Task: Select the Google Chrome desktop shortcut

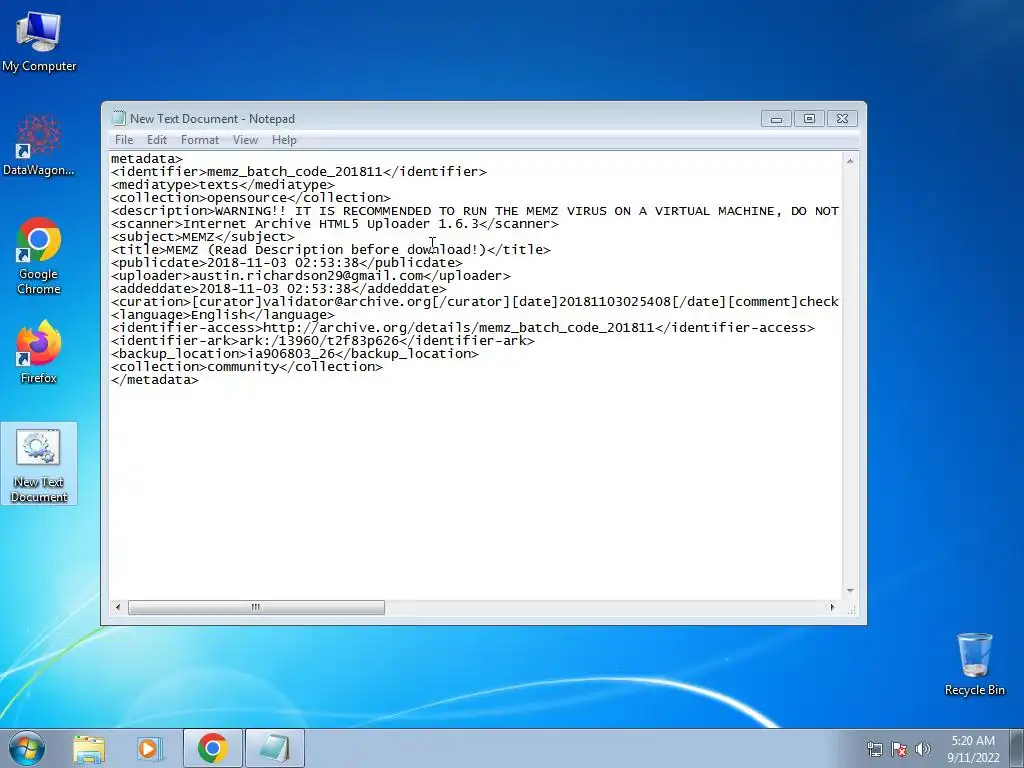Action: point(39,256)
